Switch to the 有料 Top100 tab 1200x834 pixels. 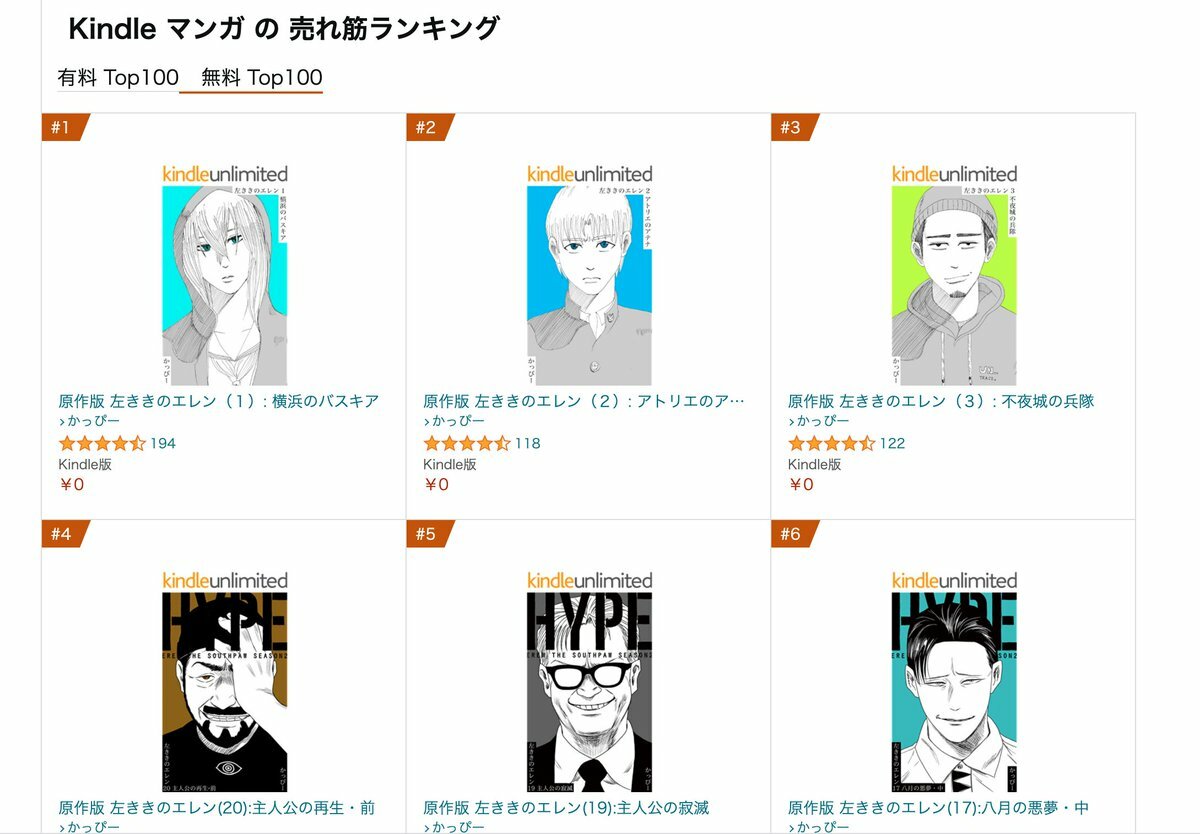point(118,78)
